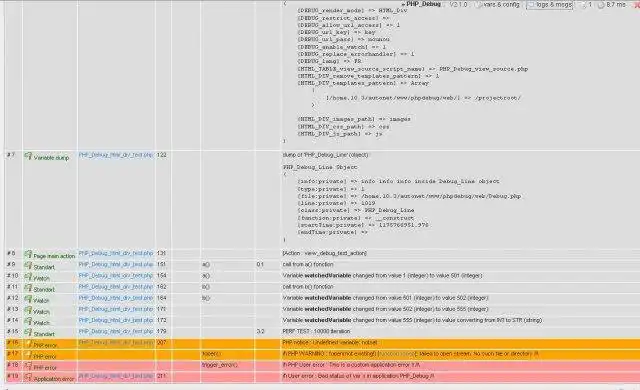Click the Watch type icon in row #14
Screen dimensions: 640x390
tap(28, 321)
